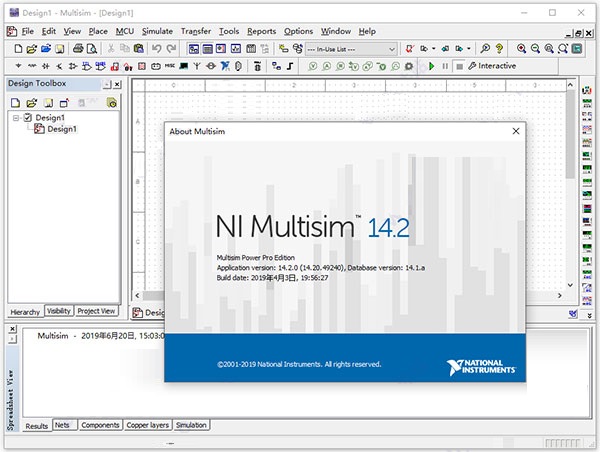Image resolution: width=600 pixels, height=452 pixels.
Task: Select the Copper layers tab
Action: 148,425
